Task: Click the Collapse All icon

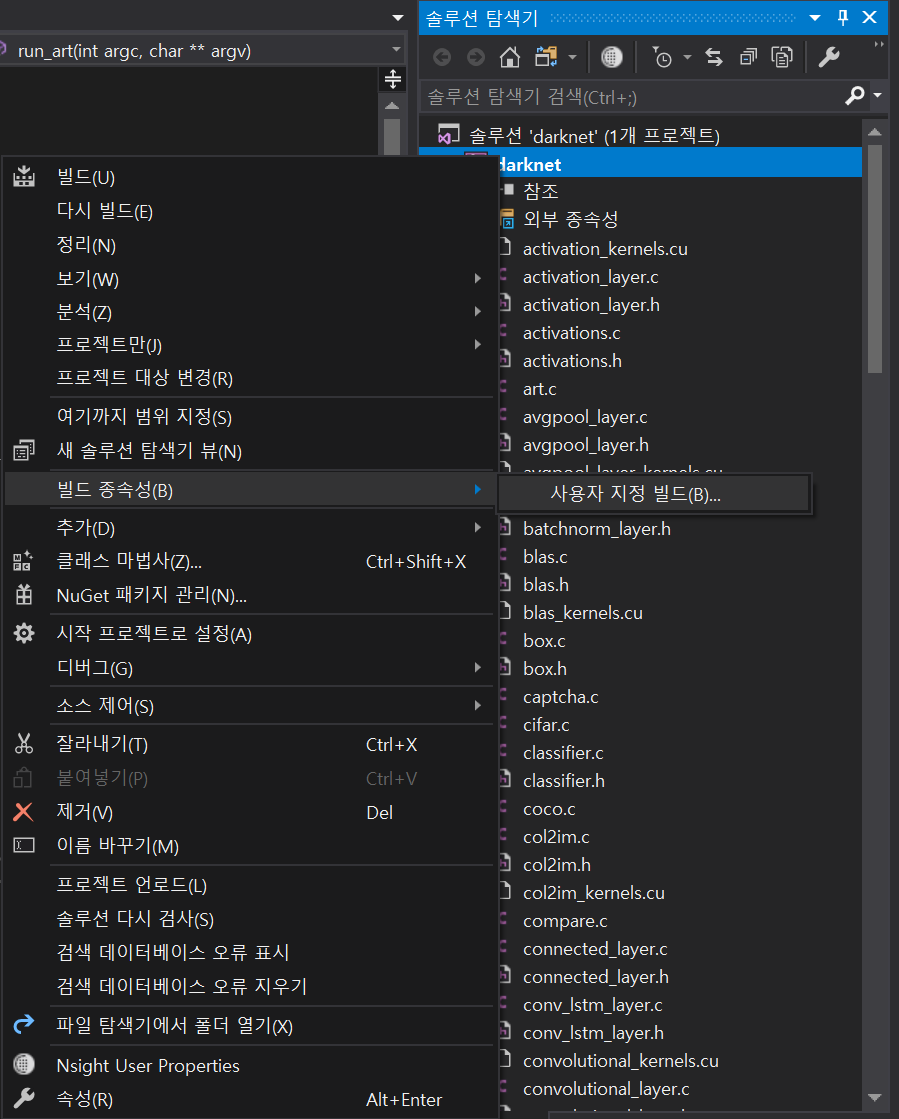Action: [748, 57]
